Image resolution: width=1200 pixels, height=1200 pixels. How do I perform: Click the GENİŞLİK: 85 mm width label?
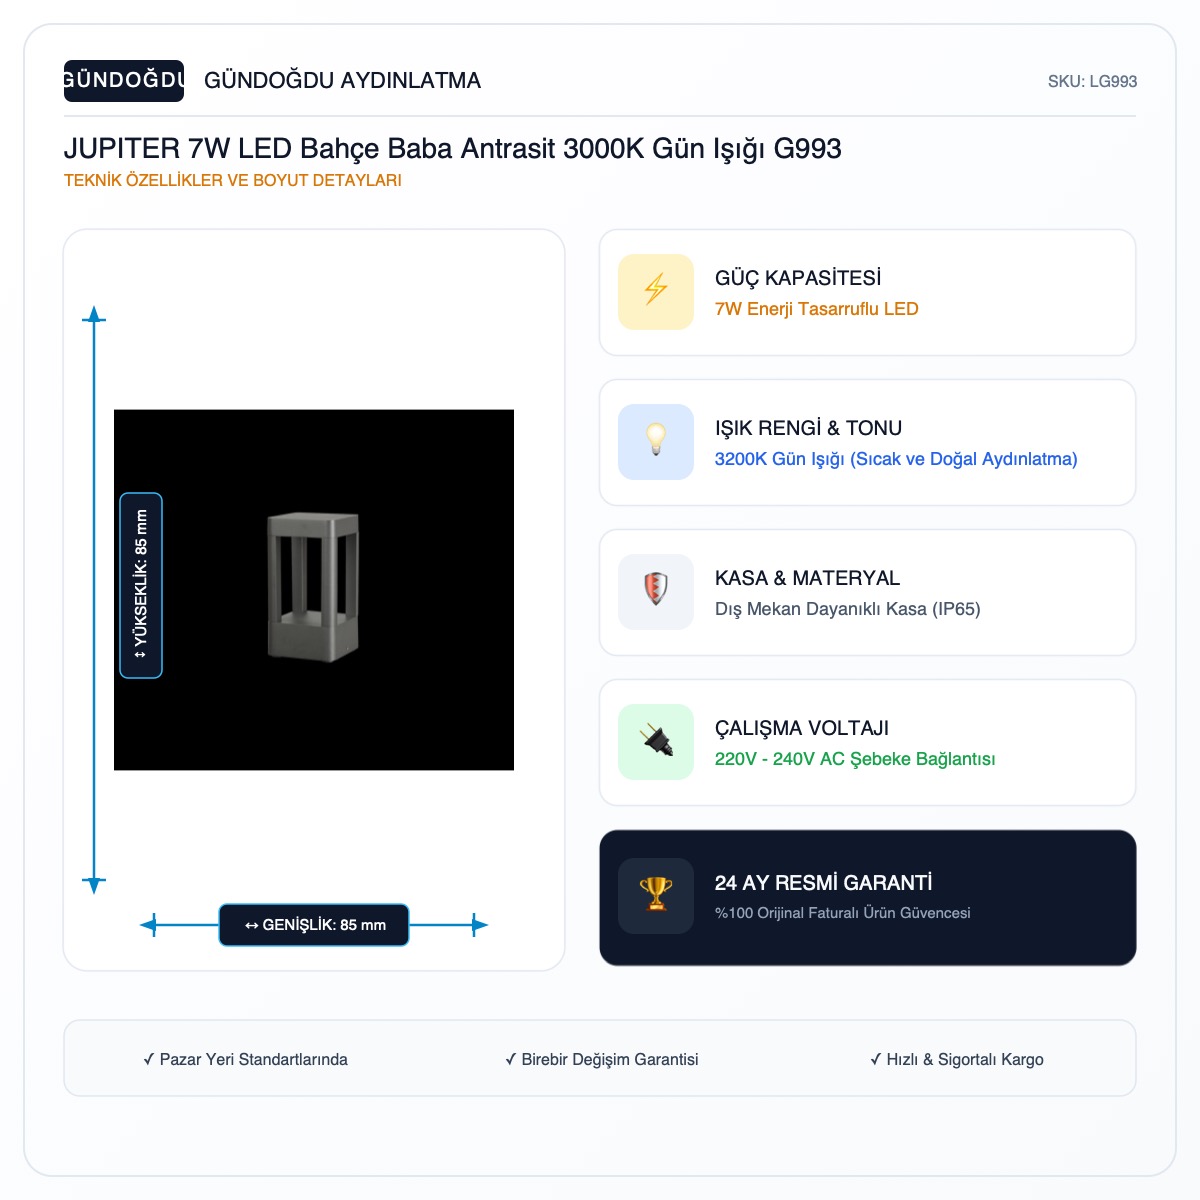click(x=314, y=925)
